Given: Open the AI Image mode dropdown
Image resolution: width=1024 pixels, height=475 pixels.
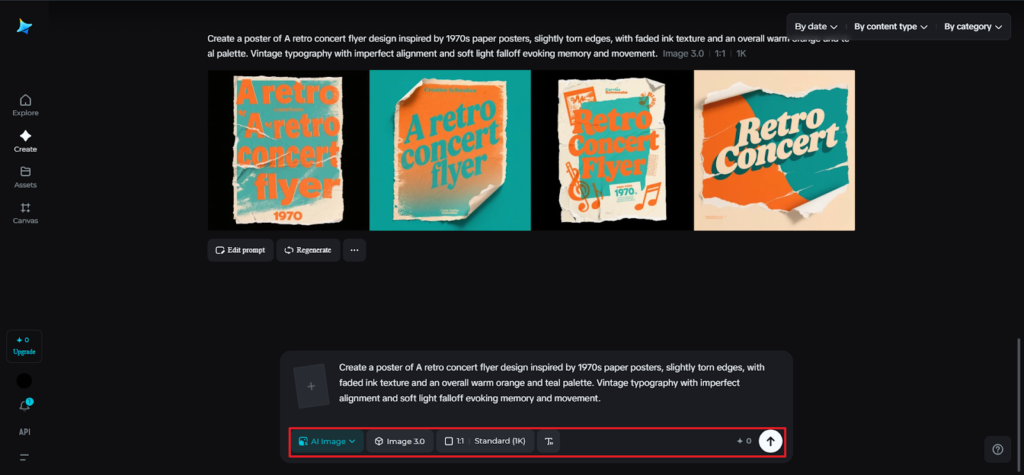Looking at the screenshot, I should 327,441.
